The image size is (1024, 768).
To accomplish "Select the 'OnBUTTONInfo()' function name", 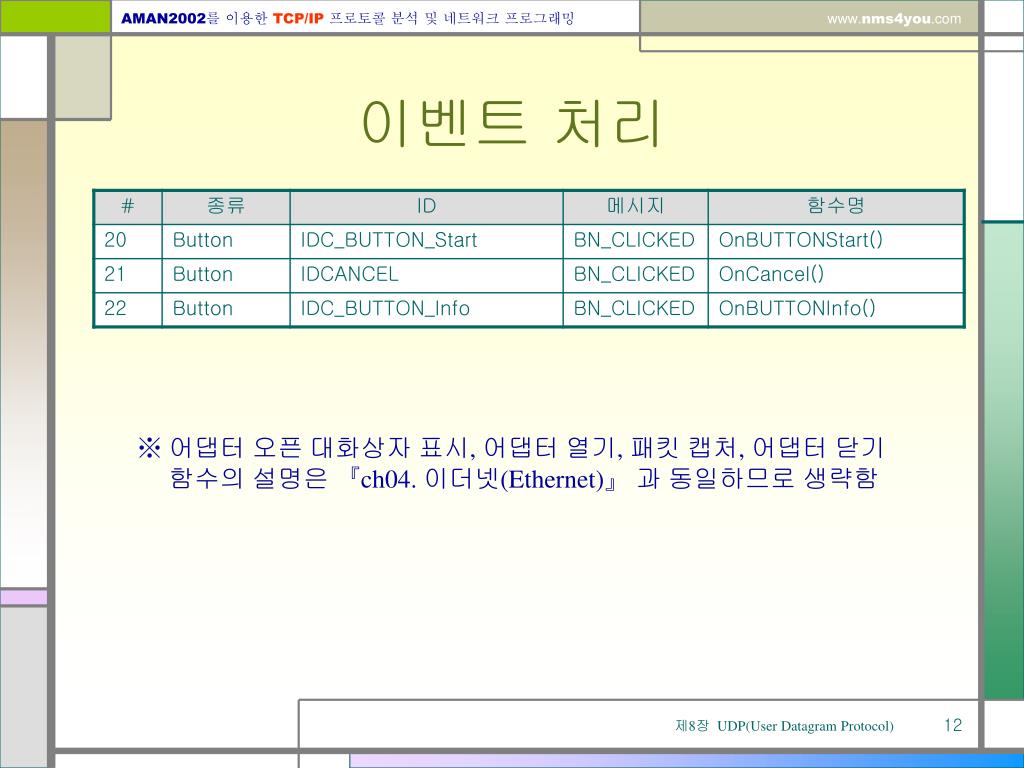I will [797, 308].
